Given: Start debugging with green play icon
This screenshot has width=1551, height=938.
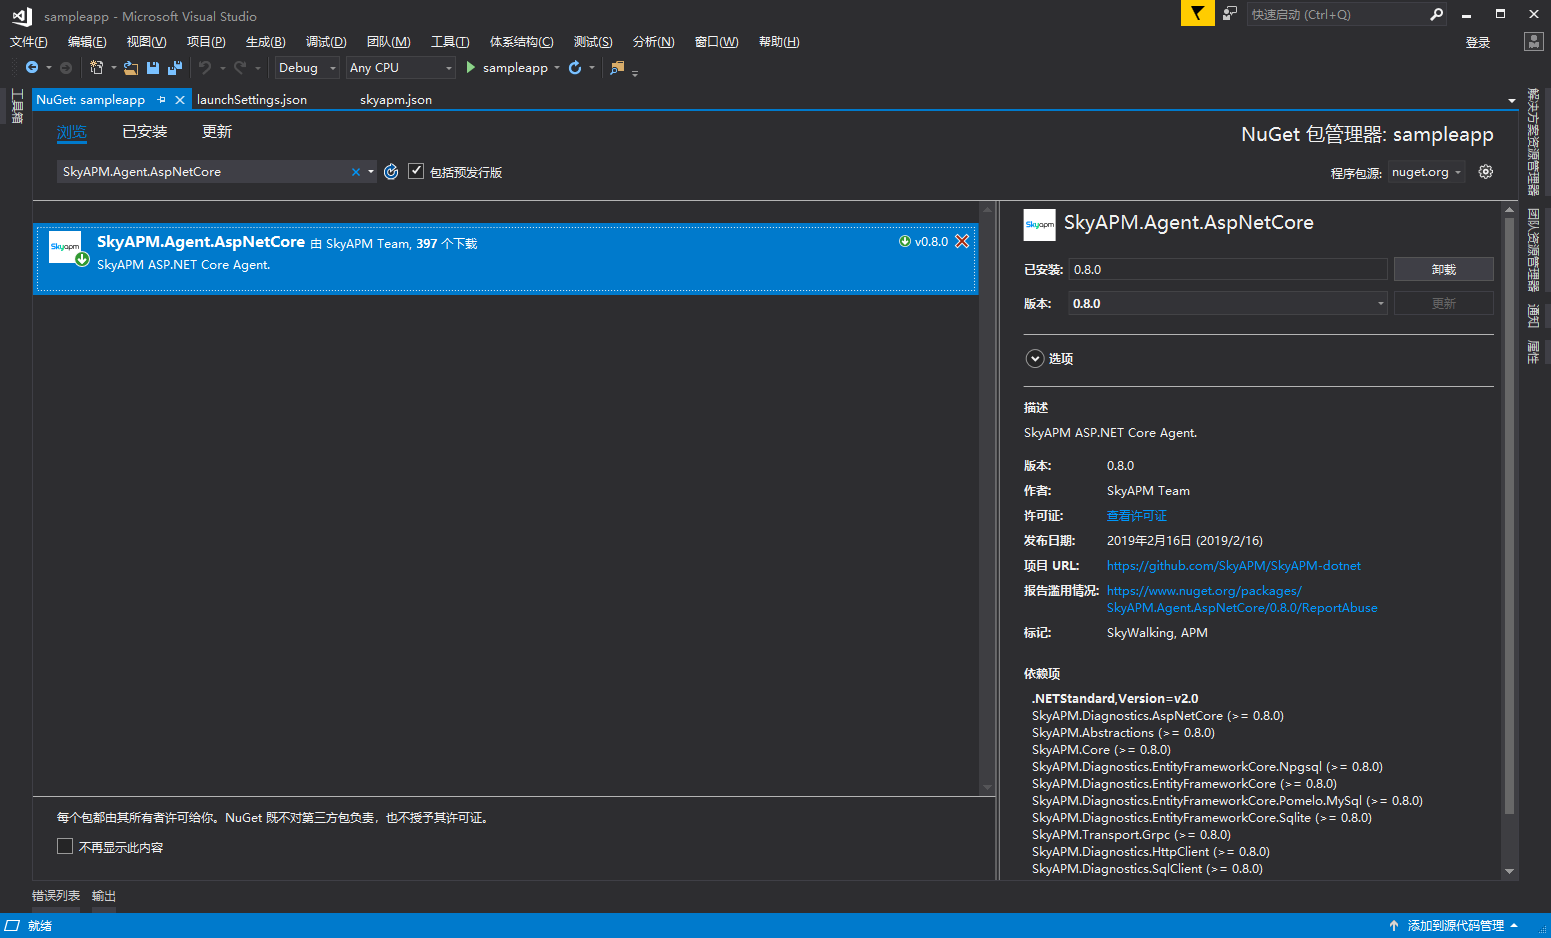Looking at the screenshot, I should [471, 67].
